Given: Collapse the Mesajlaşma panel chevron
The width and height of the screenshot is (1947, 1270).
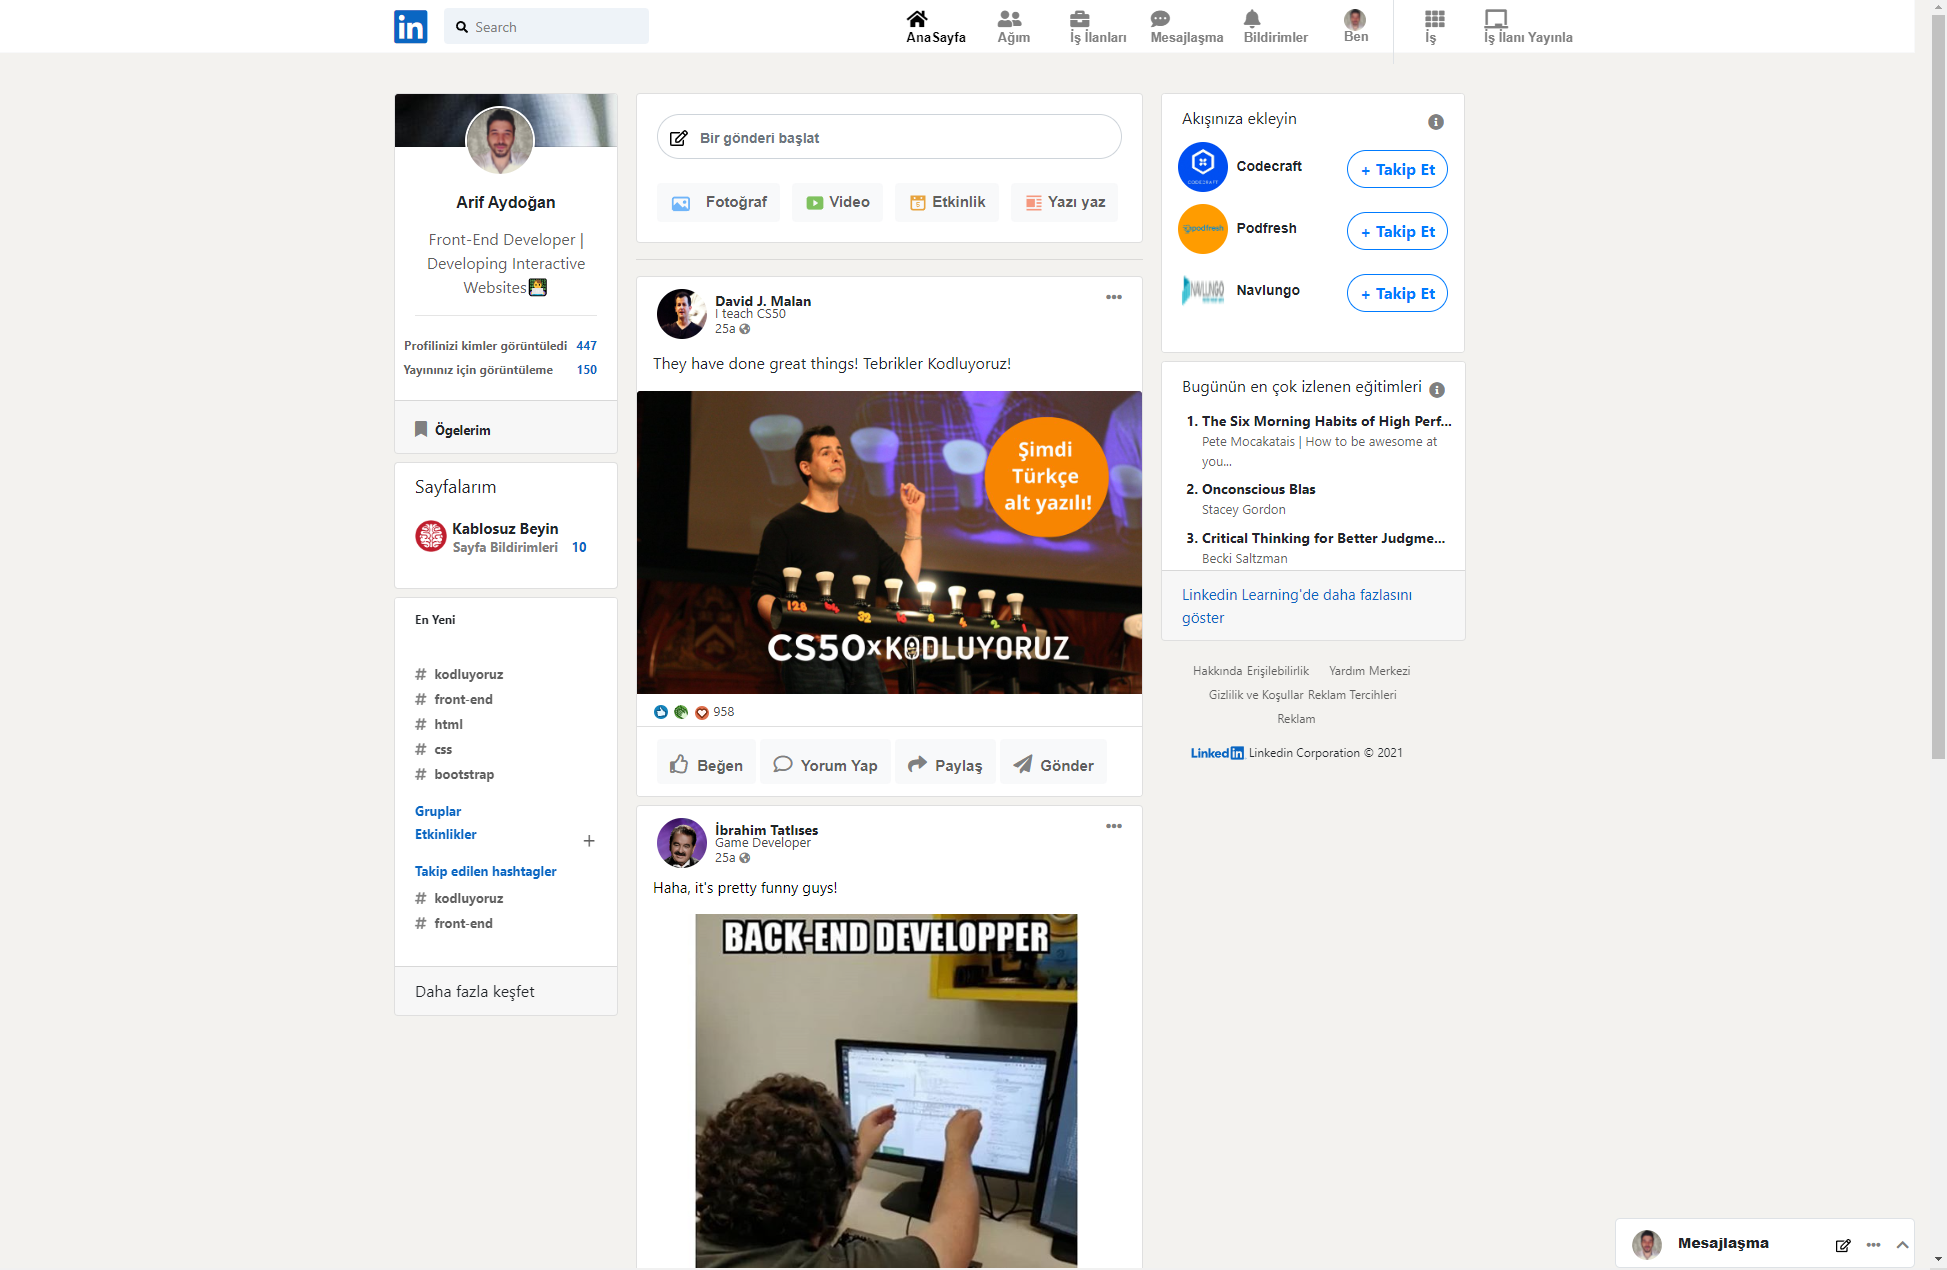Looking at the screenshot, I should click(x=1901, y=1245).
